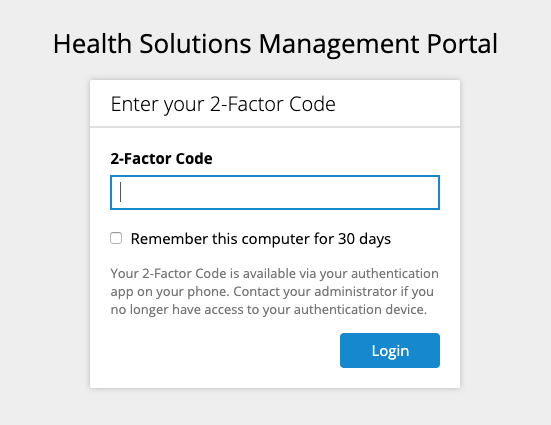Click the gray help text about authentication app
This screenshot has width=551, height=425.
(274, 291)
